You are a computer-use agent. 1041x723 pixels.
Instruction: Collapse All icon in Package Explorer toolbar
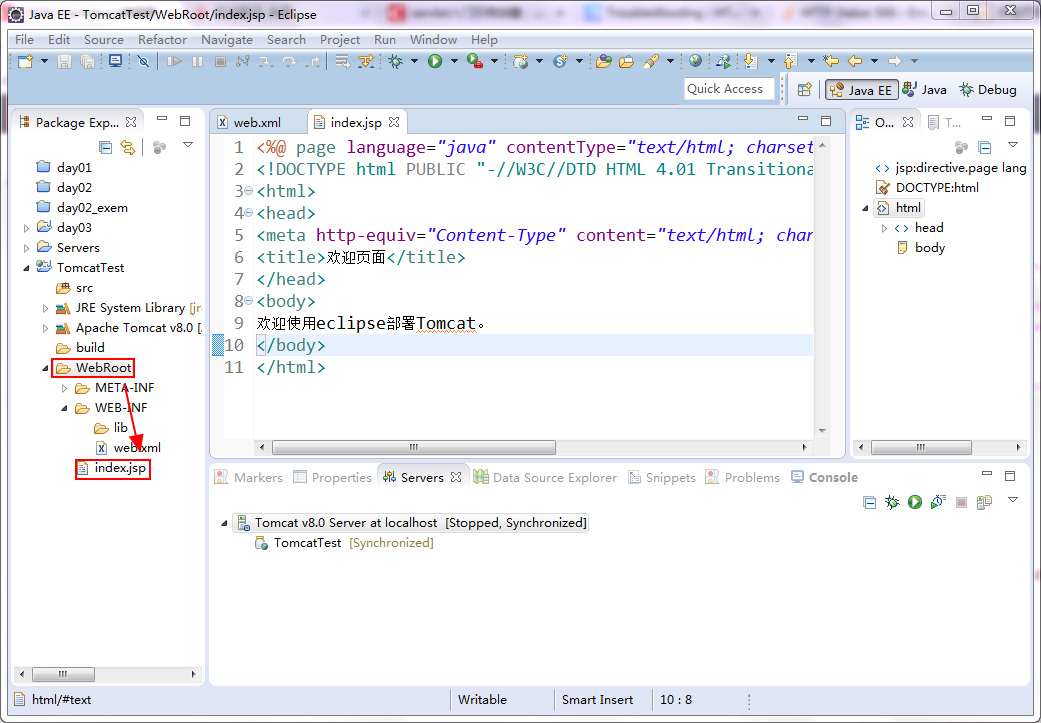click(x=105, y=147)
